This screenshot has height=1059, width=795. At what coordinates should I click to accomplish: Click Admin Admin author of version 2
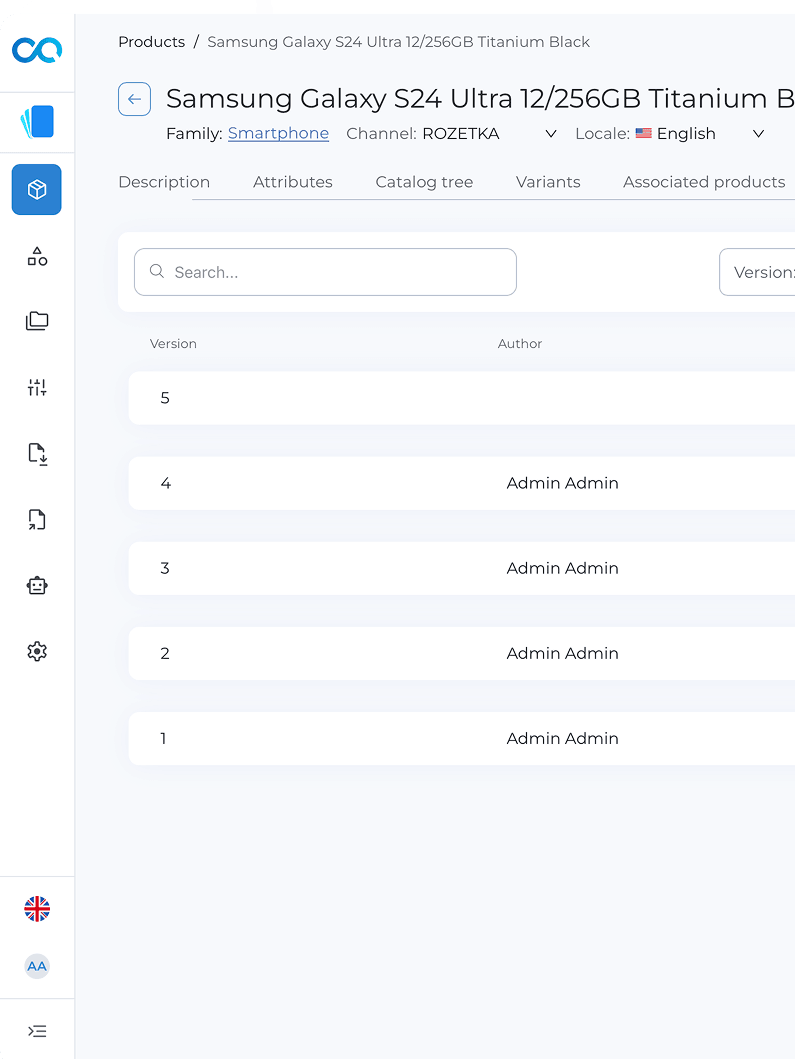click(563, 653)
